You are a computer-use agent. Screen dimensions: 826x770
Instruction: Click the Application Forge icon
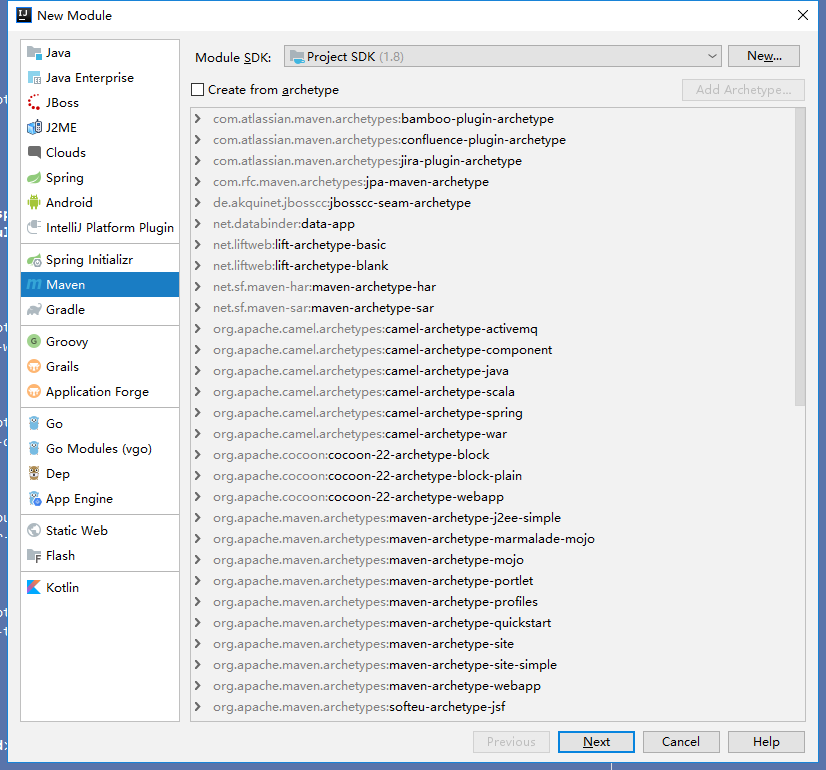(x=34, y=392)
